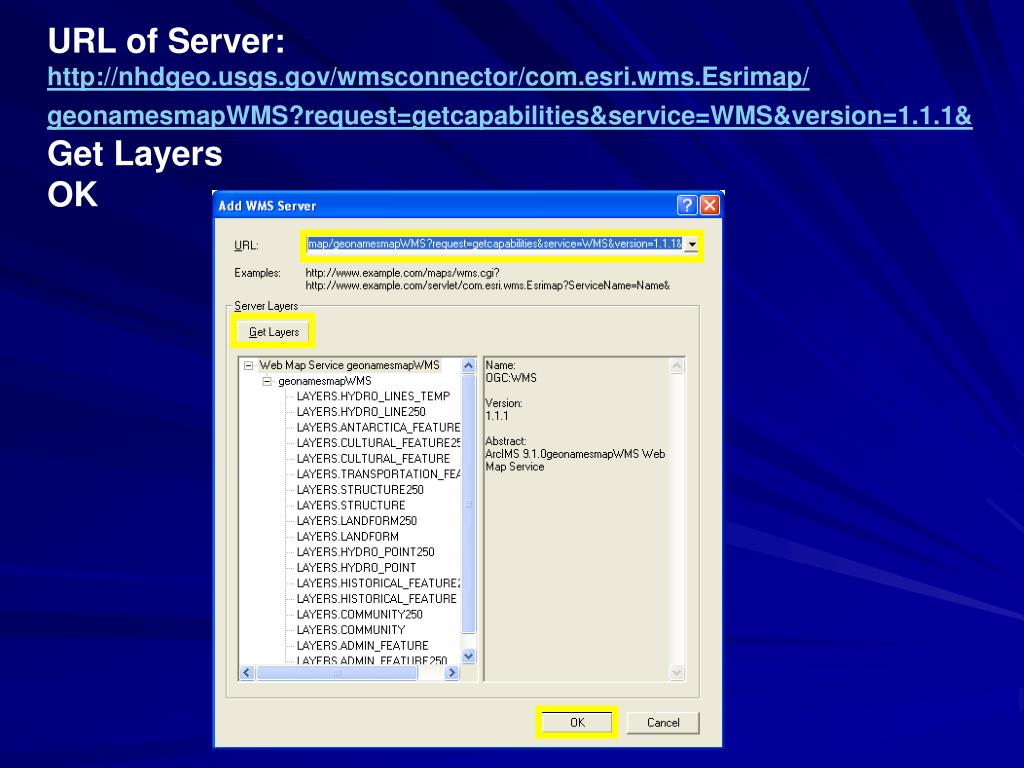
Task: Open the nhdgeo.usgs.gov hyperlink on the slide
Action: tap(509, 96)
